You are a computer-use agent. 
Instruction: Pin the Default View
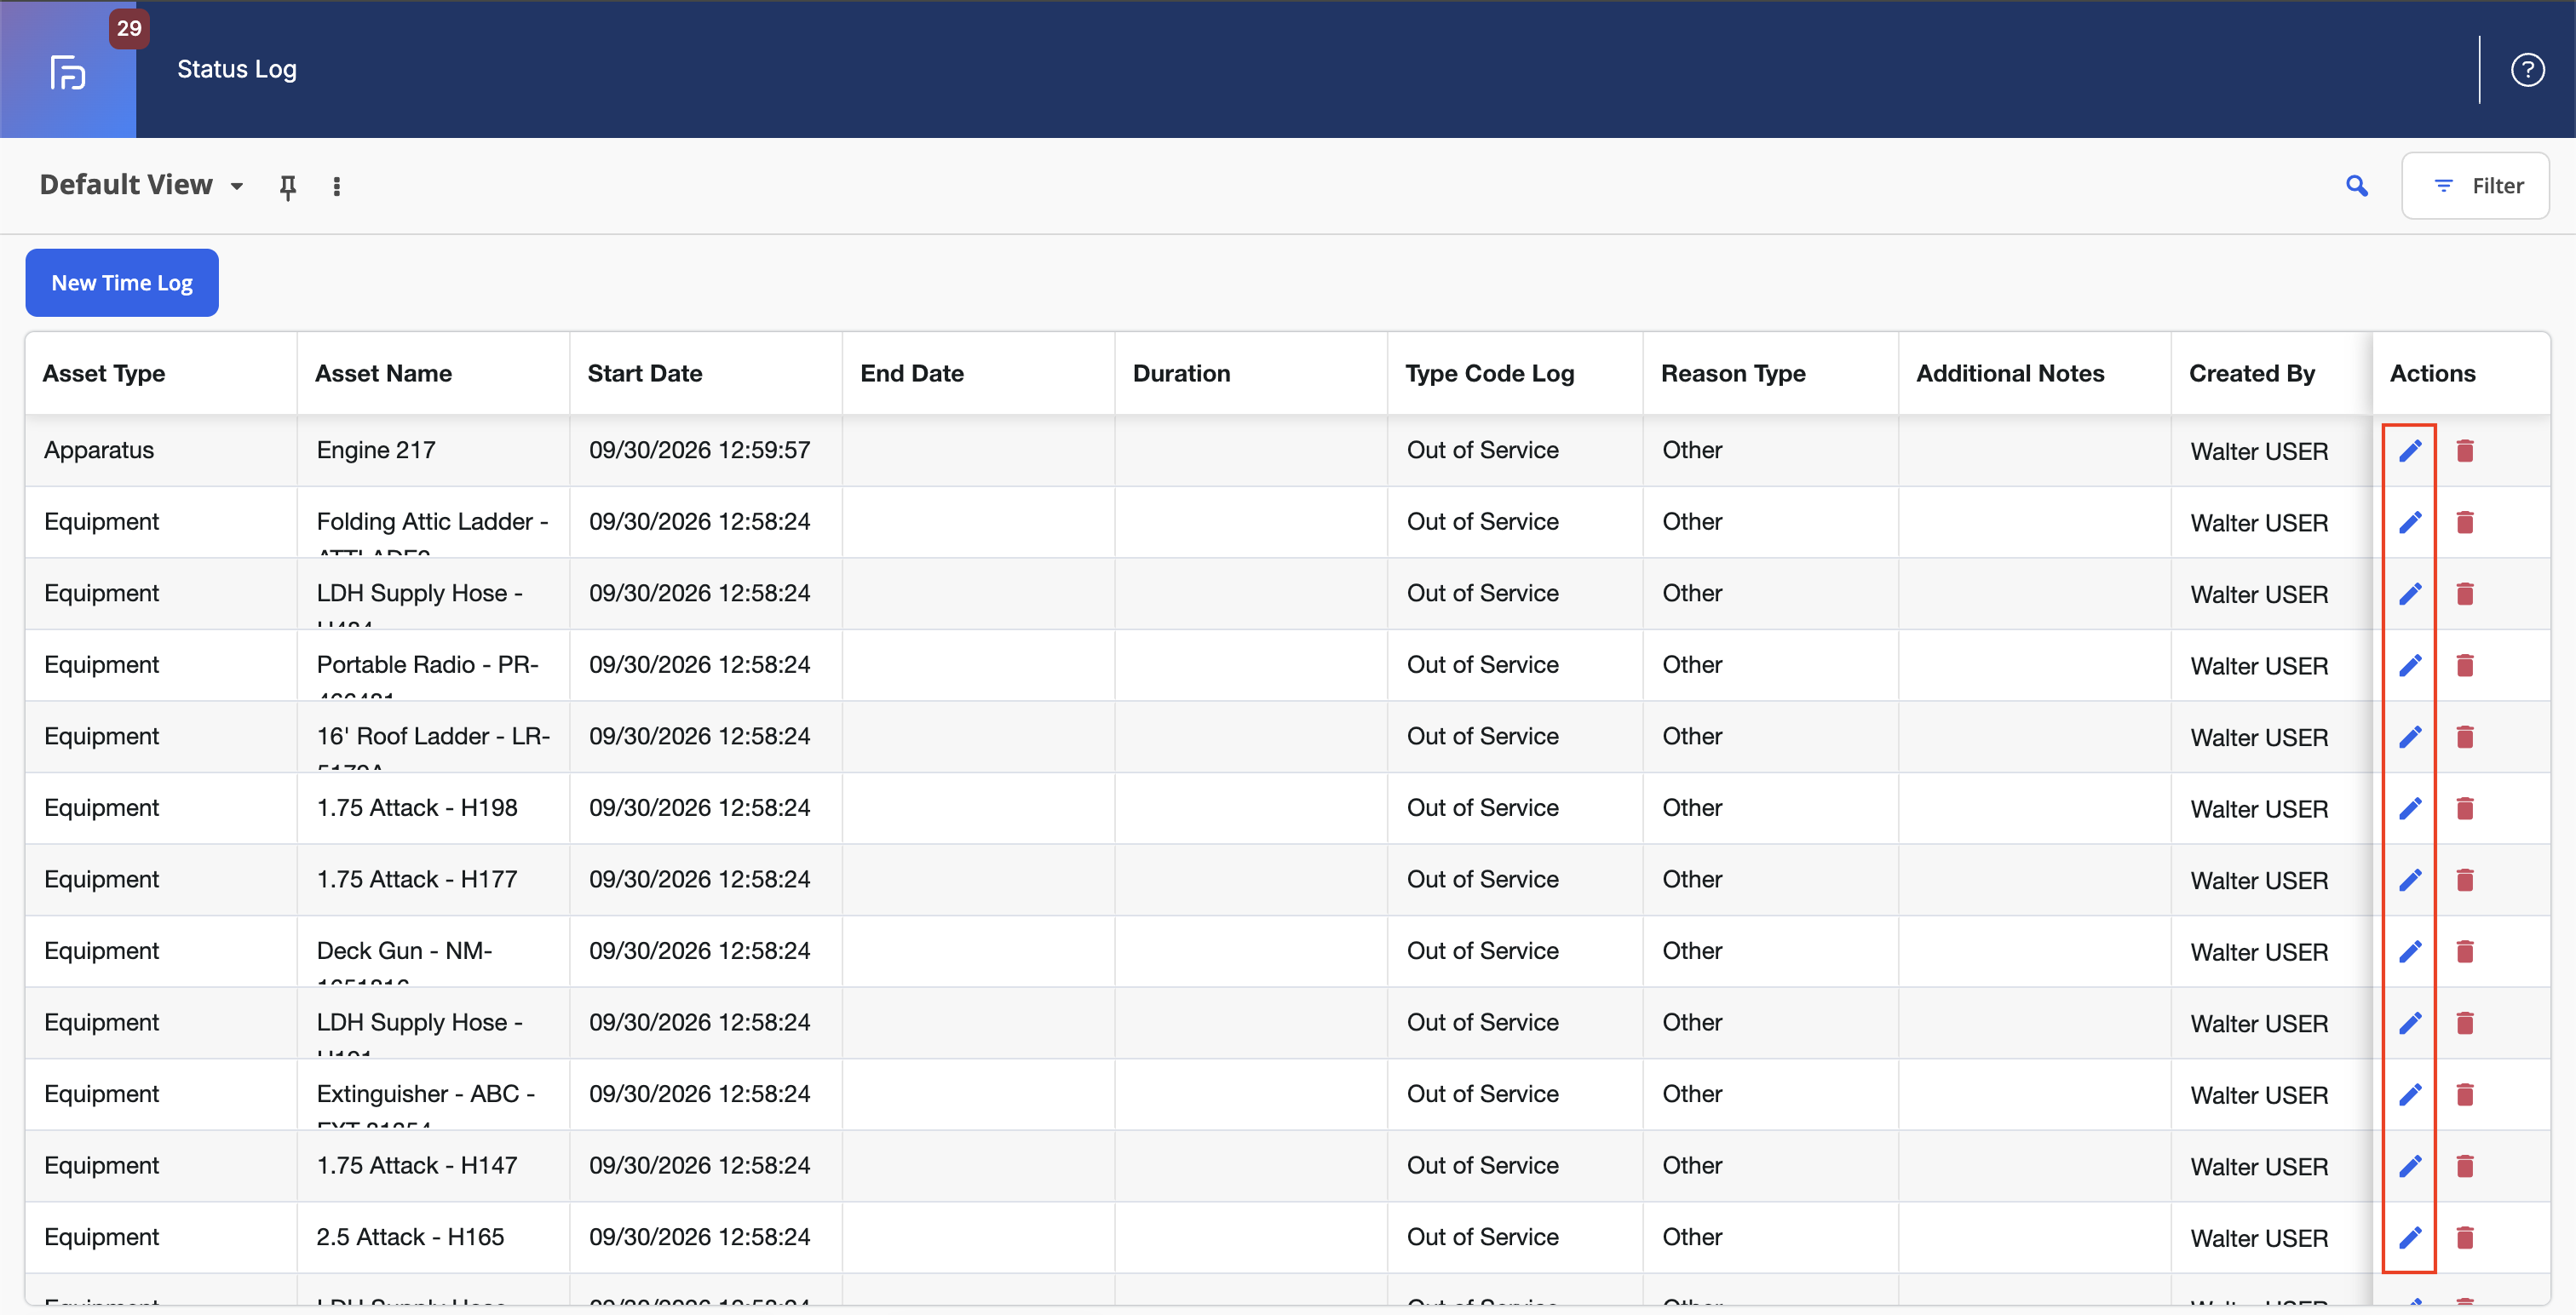pos(288,187)
